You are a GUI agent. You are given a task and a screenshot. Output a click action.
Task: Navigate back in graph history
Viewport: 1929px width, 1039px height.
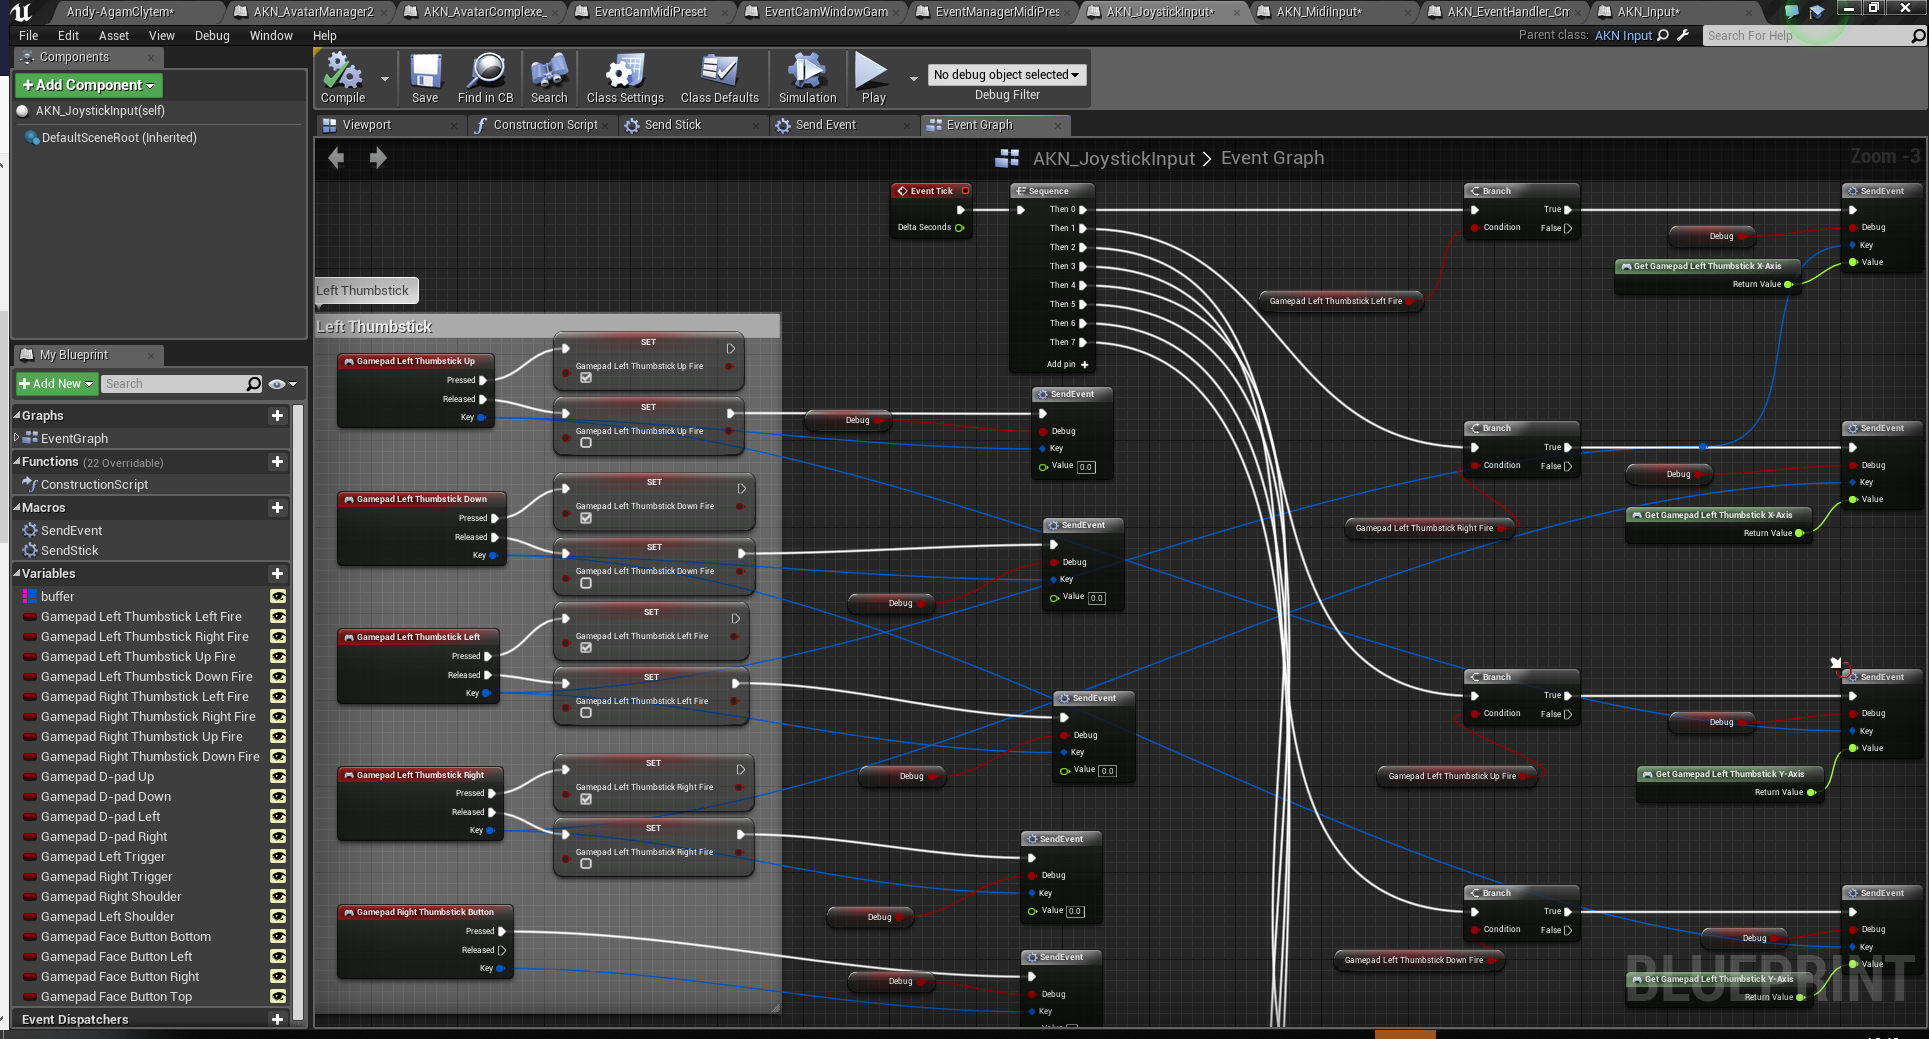coord(337,158)
